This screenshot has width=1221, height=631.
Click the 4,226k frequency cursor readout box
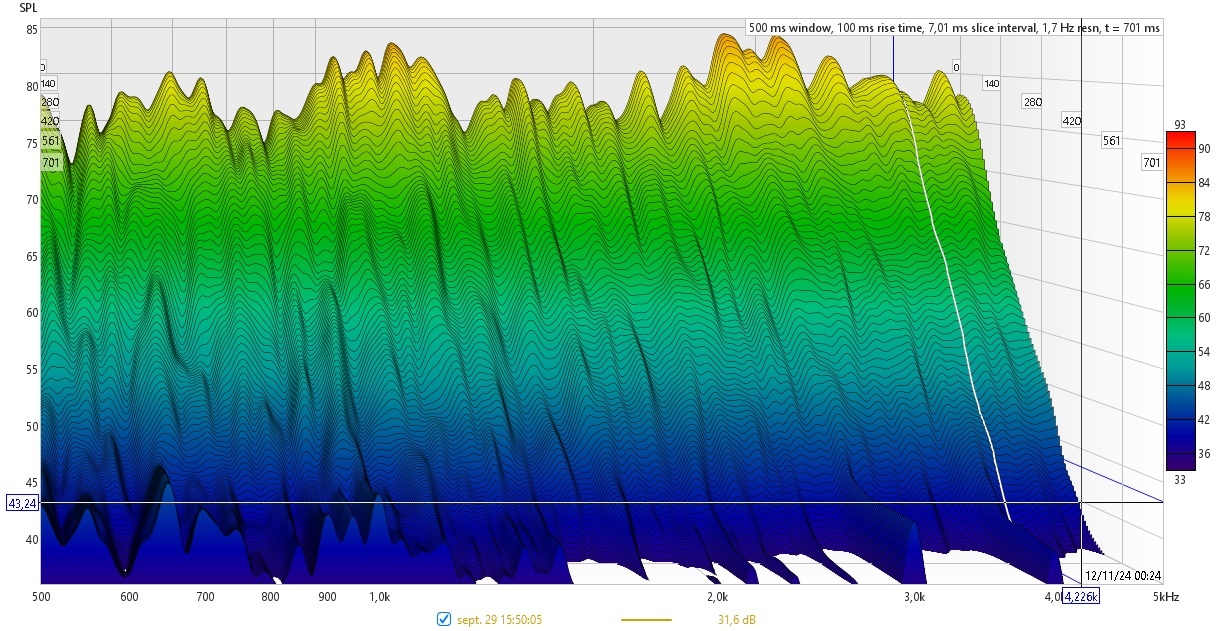click(1081, 597)
